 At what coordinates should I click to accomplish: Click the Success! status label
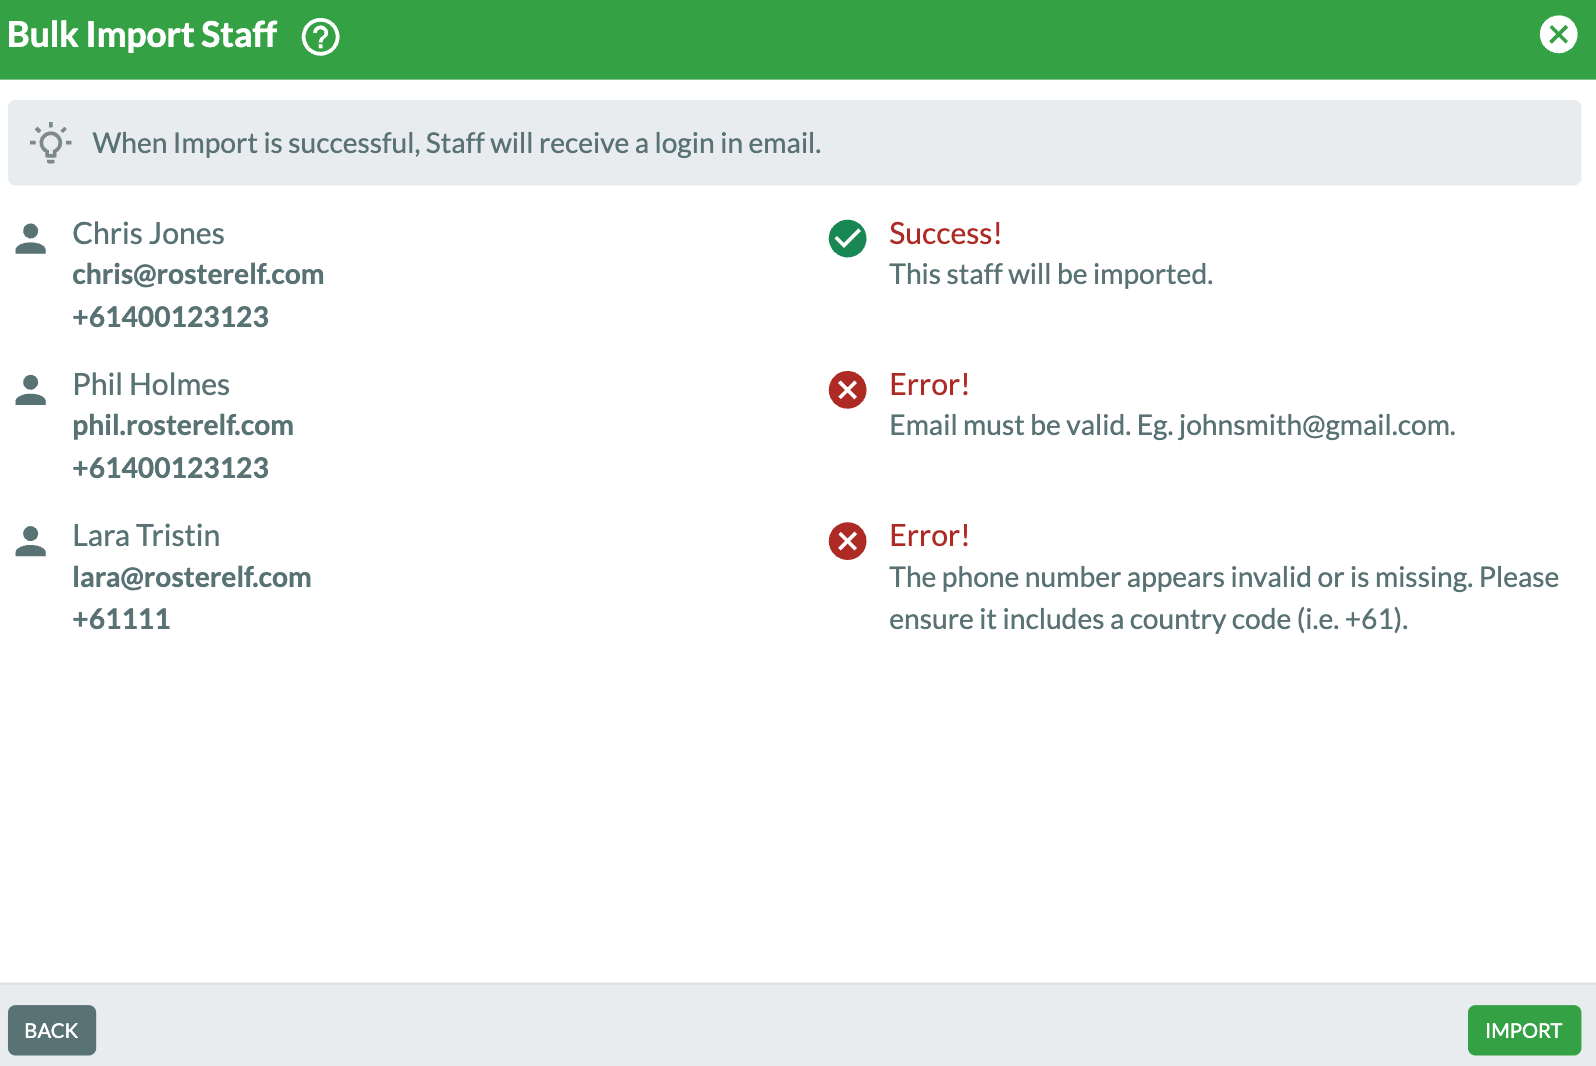coord(945,233)
